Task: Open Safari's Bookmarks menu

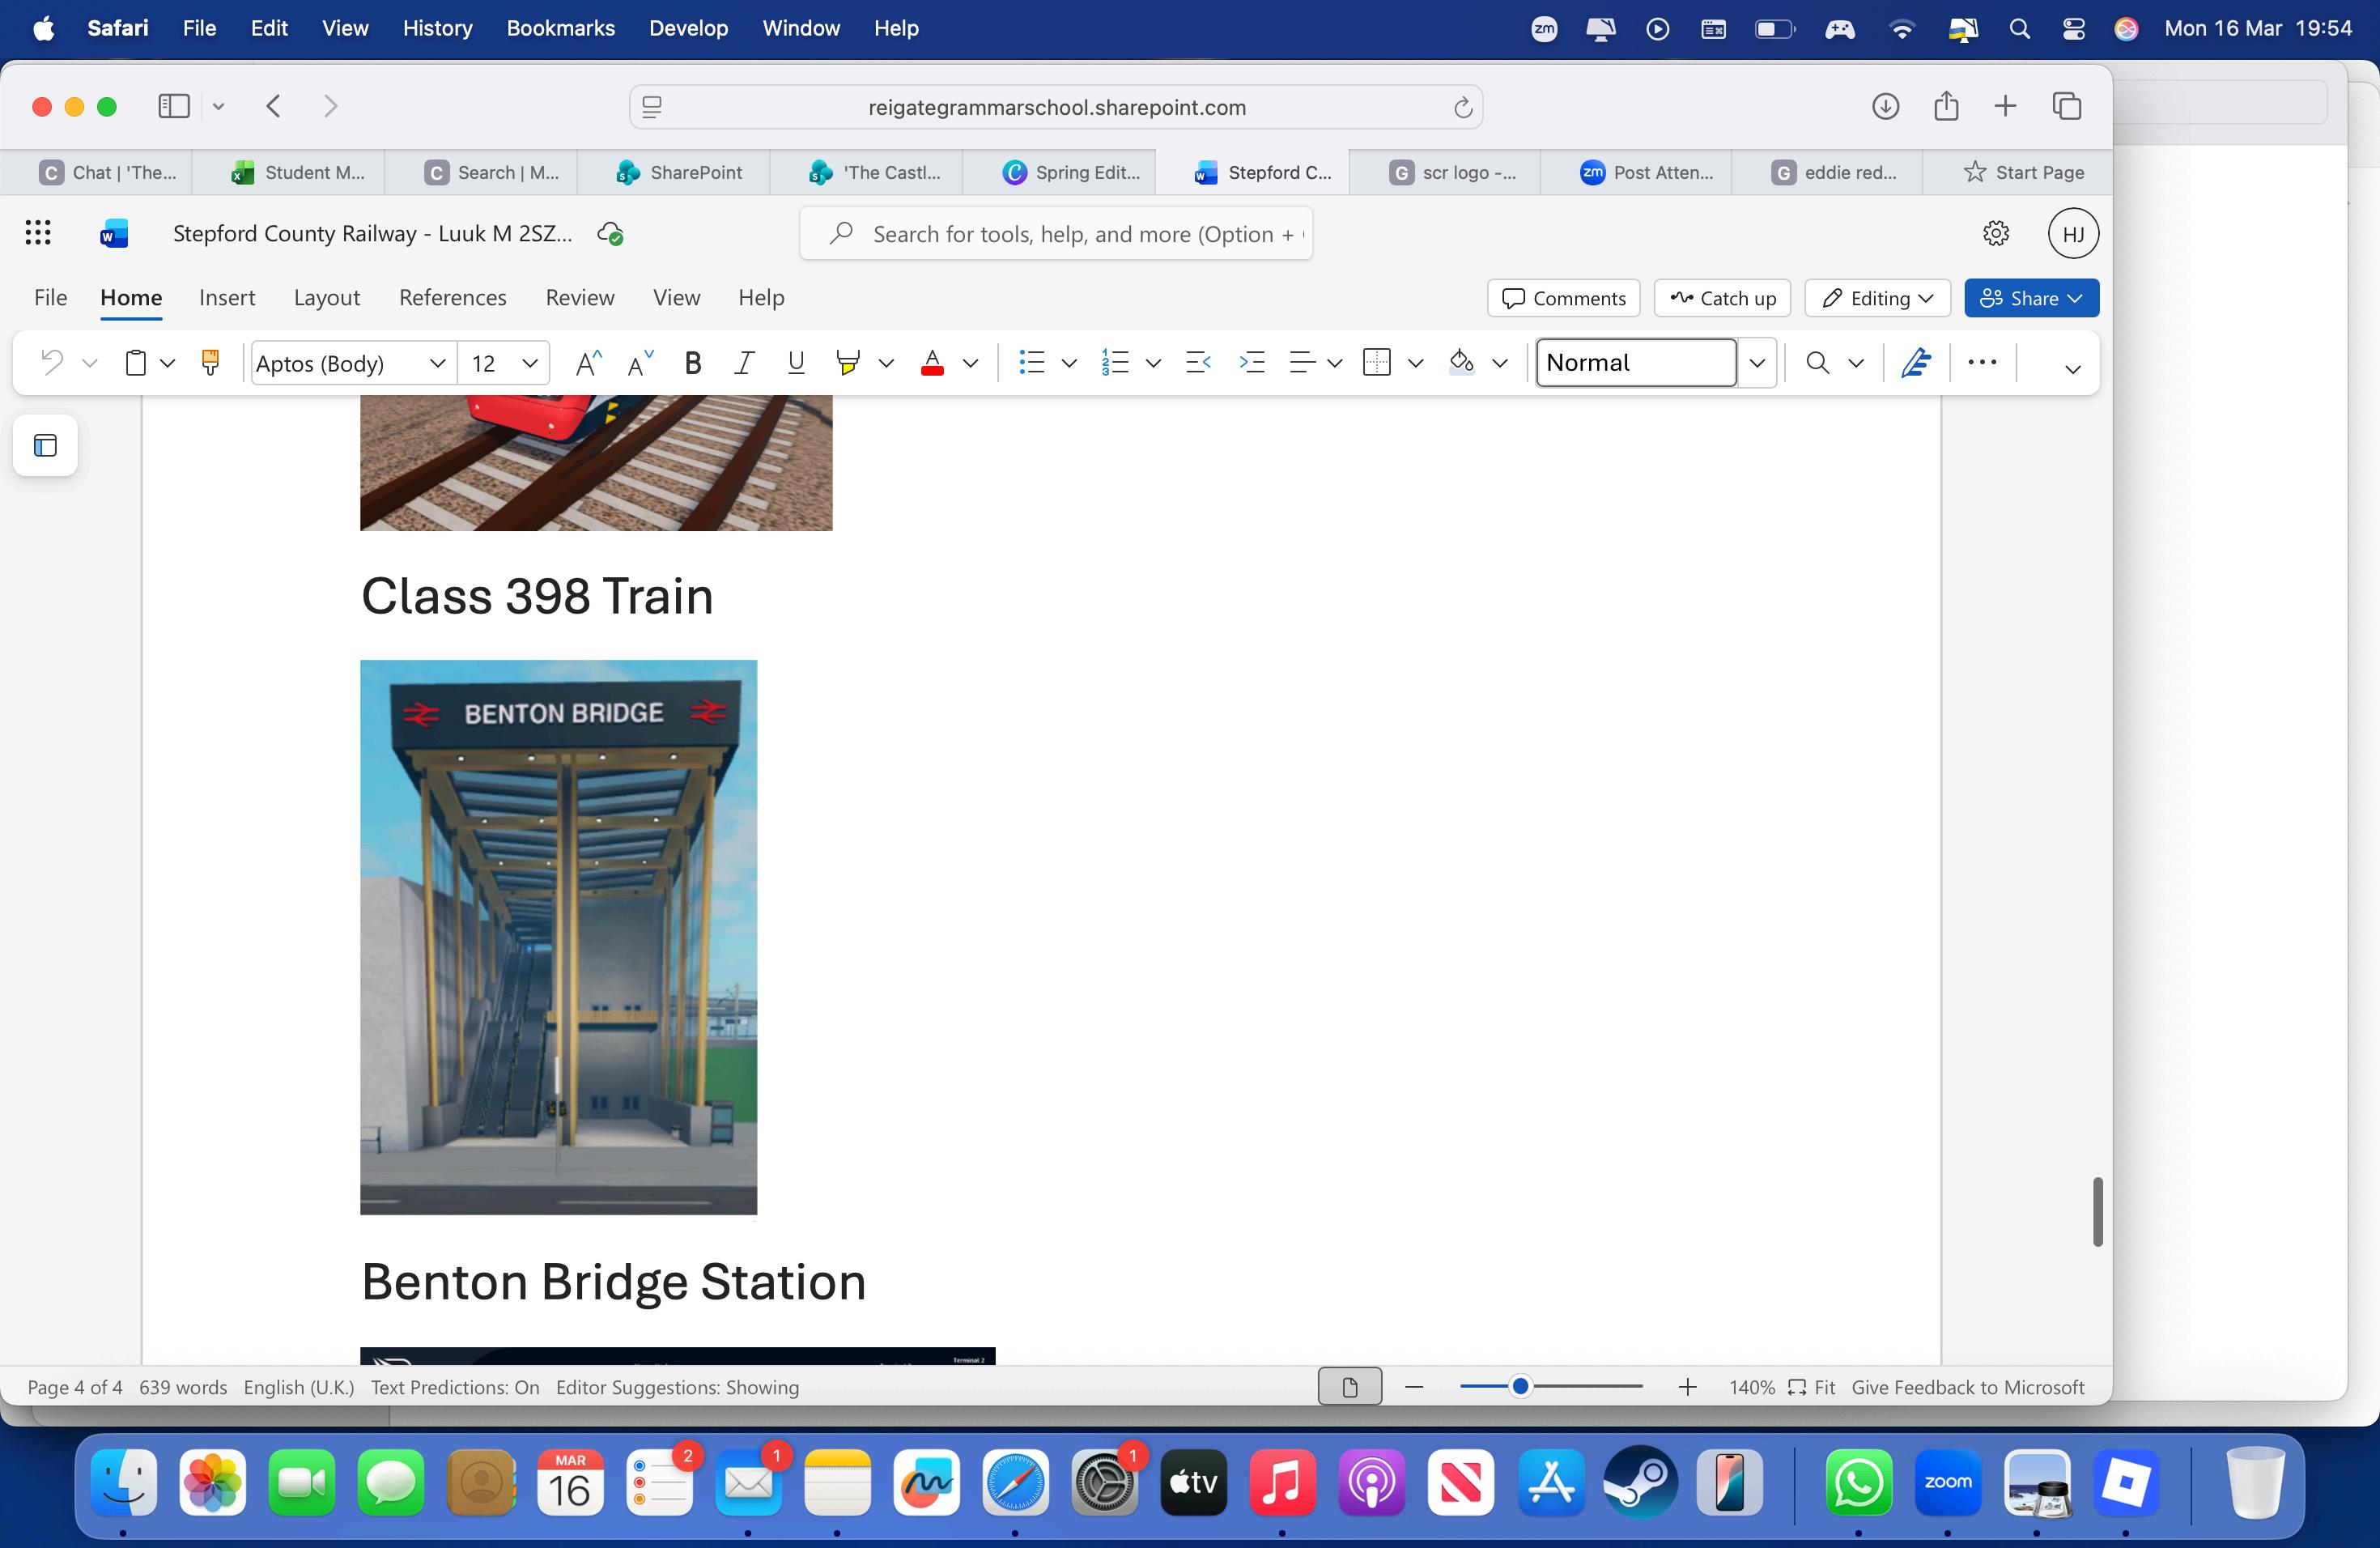Action: pyautogui.click(x=560, y=28)
